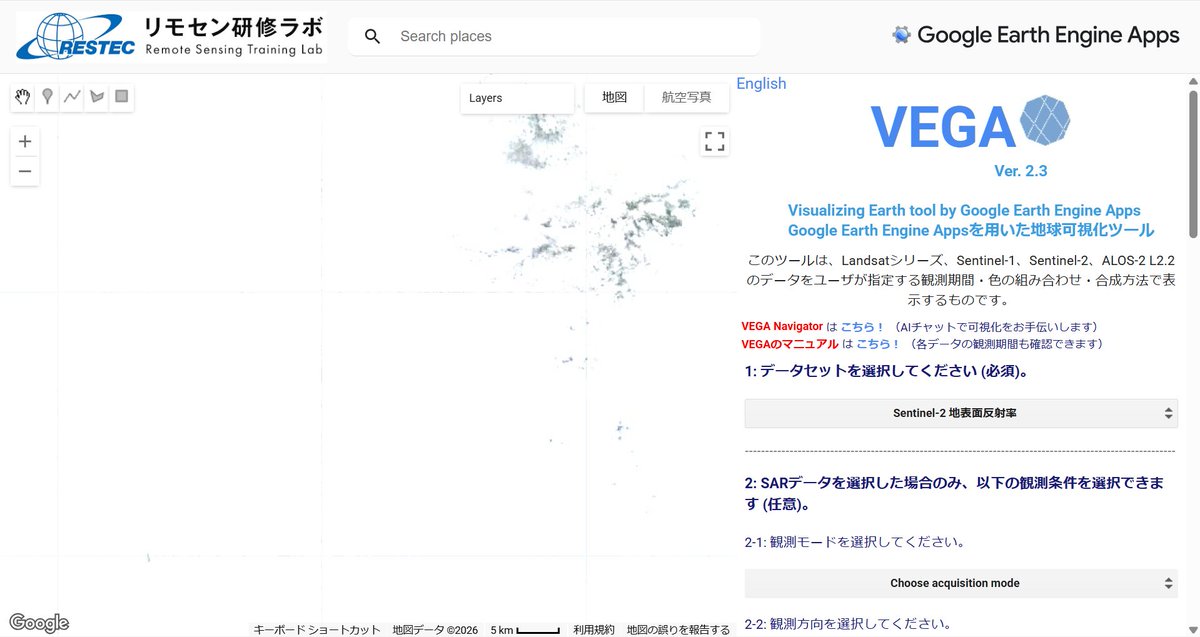
Task: Click the Google logo on map
Action: pos(39,623)
